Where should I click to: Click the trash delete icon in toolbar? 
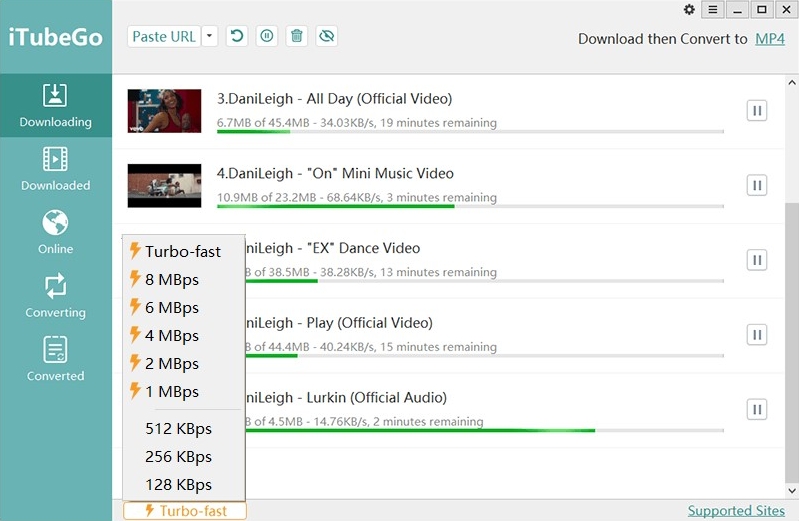tap(297, 36)
